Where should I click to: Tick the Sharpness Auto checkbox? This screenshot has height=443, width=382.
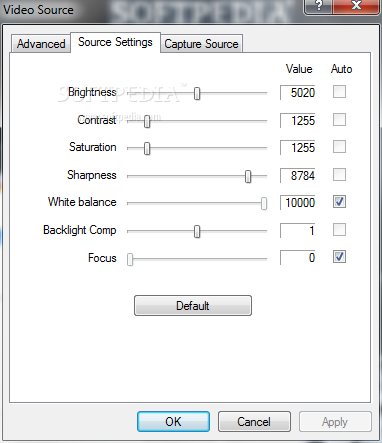click(x=339, y=175)
